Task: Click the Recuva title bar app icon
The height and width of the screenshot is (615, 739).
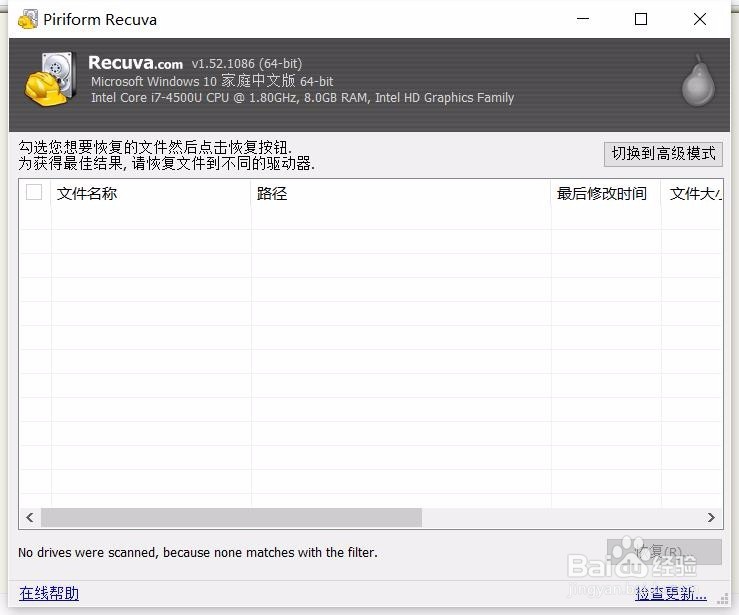Action: tap(28, 19)
